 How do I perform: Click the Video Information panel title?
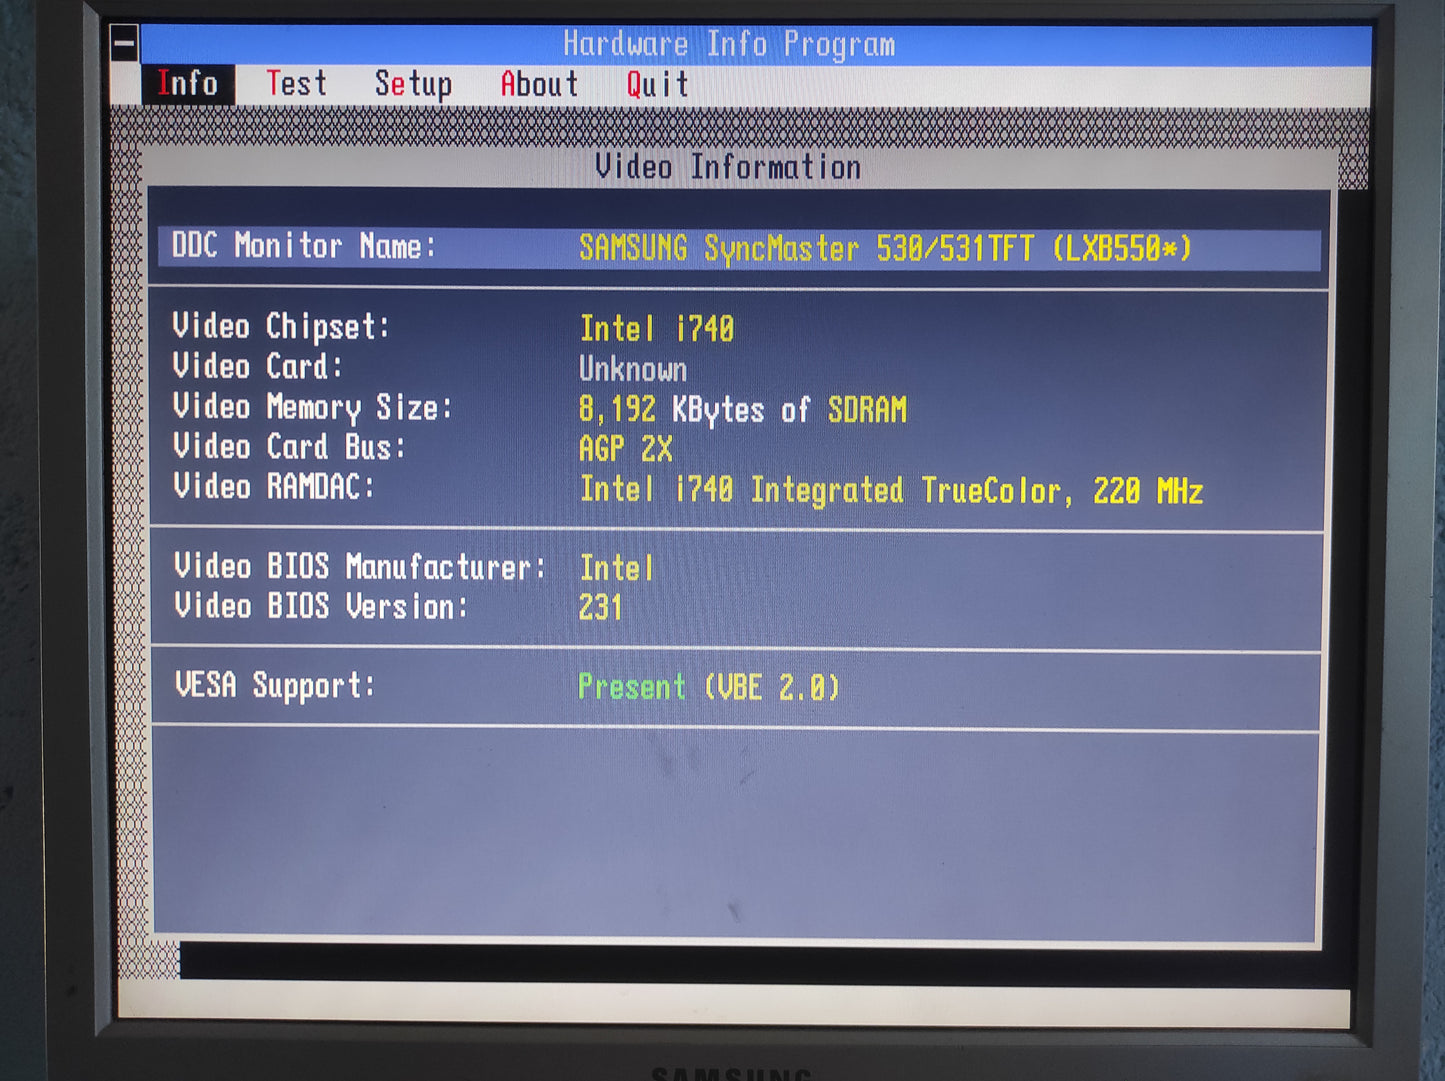coord(728,167)
